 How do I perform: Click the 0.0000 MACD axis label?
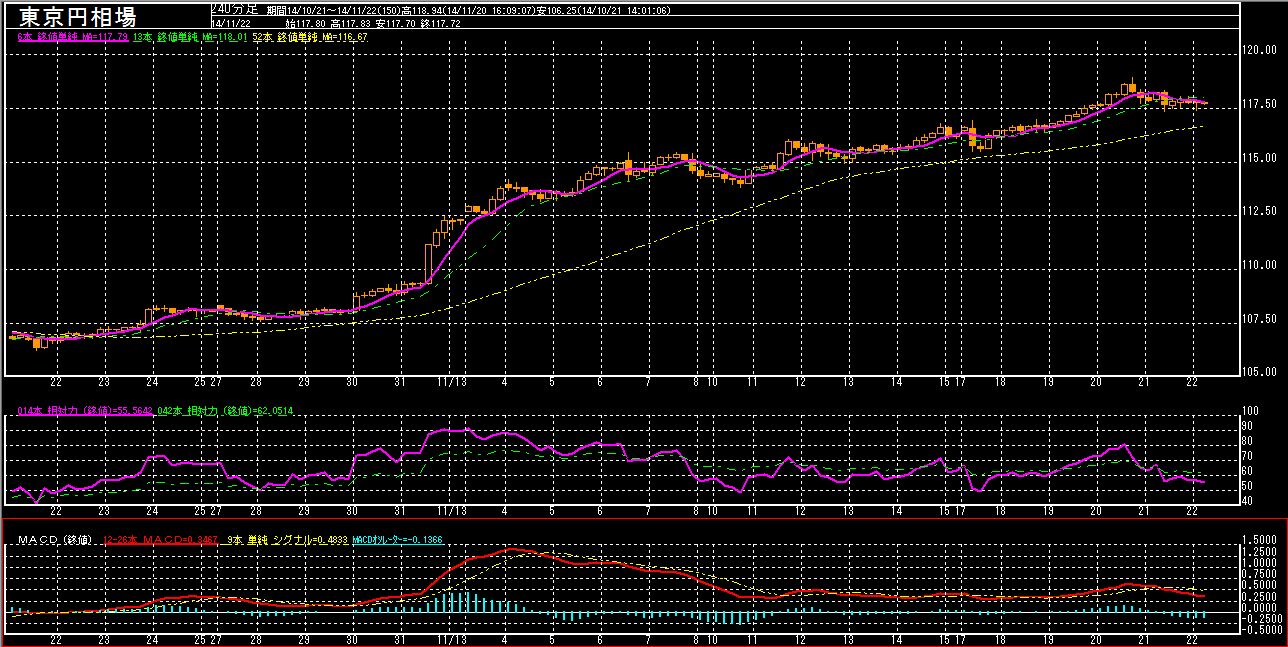(x=1257, y=607)
